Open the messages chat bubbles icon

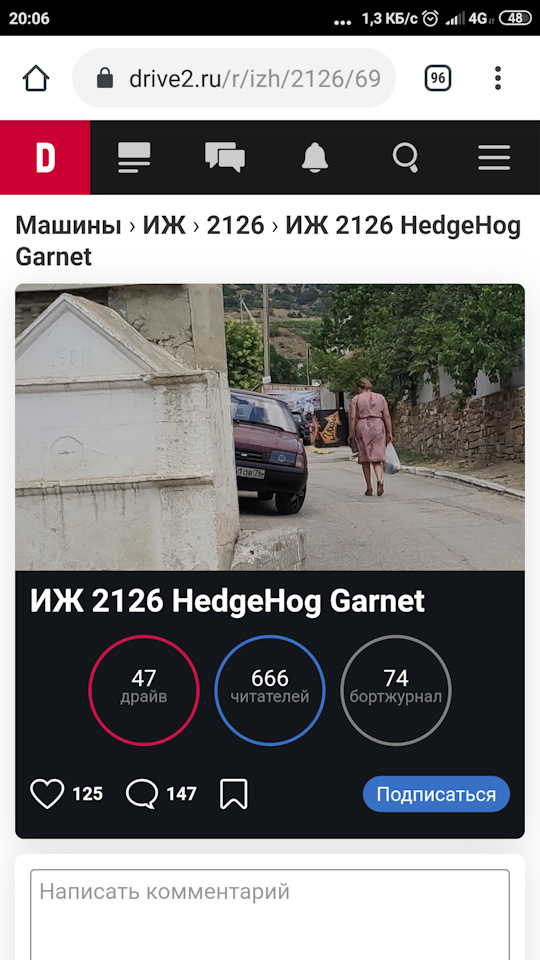point(225,157)
